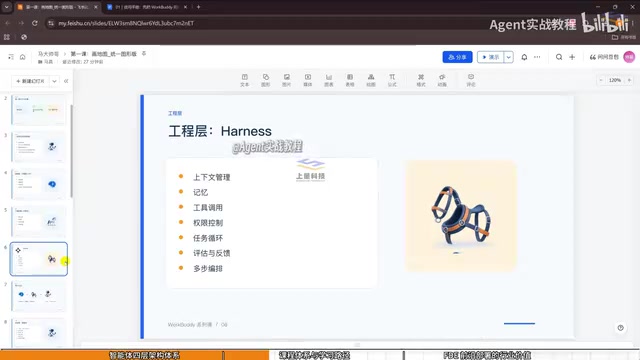Start presentation with 演示 button
Image resolution: width=640 pixels, height=360 pixels.
click(x=491, y=57)
